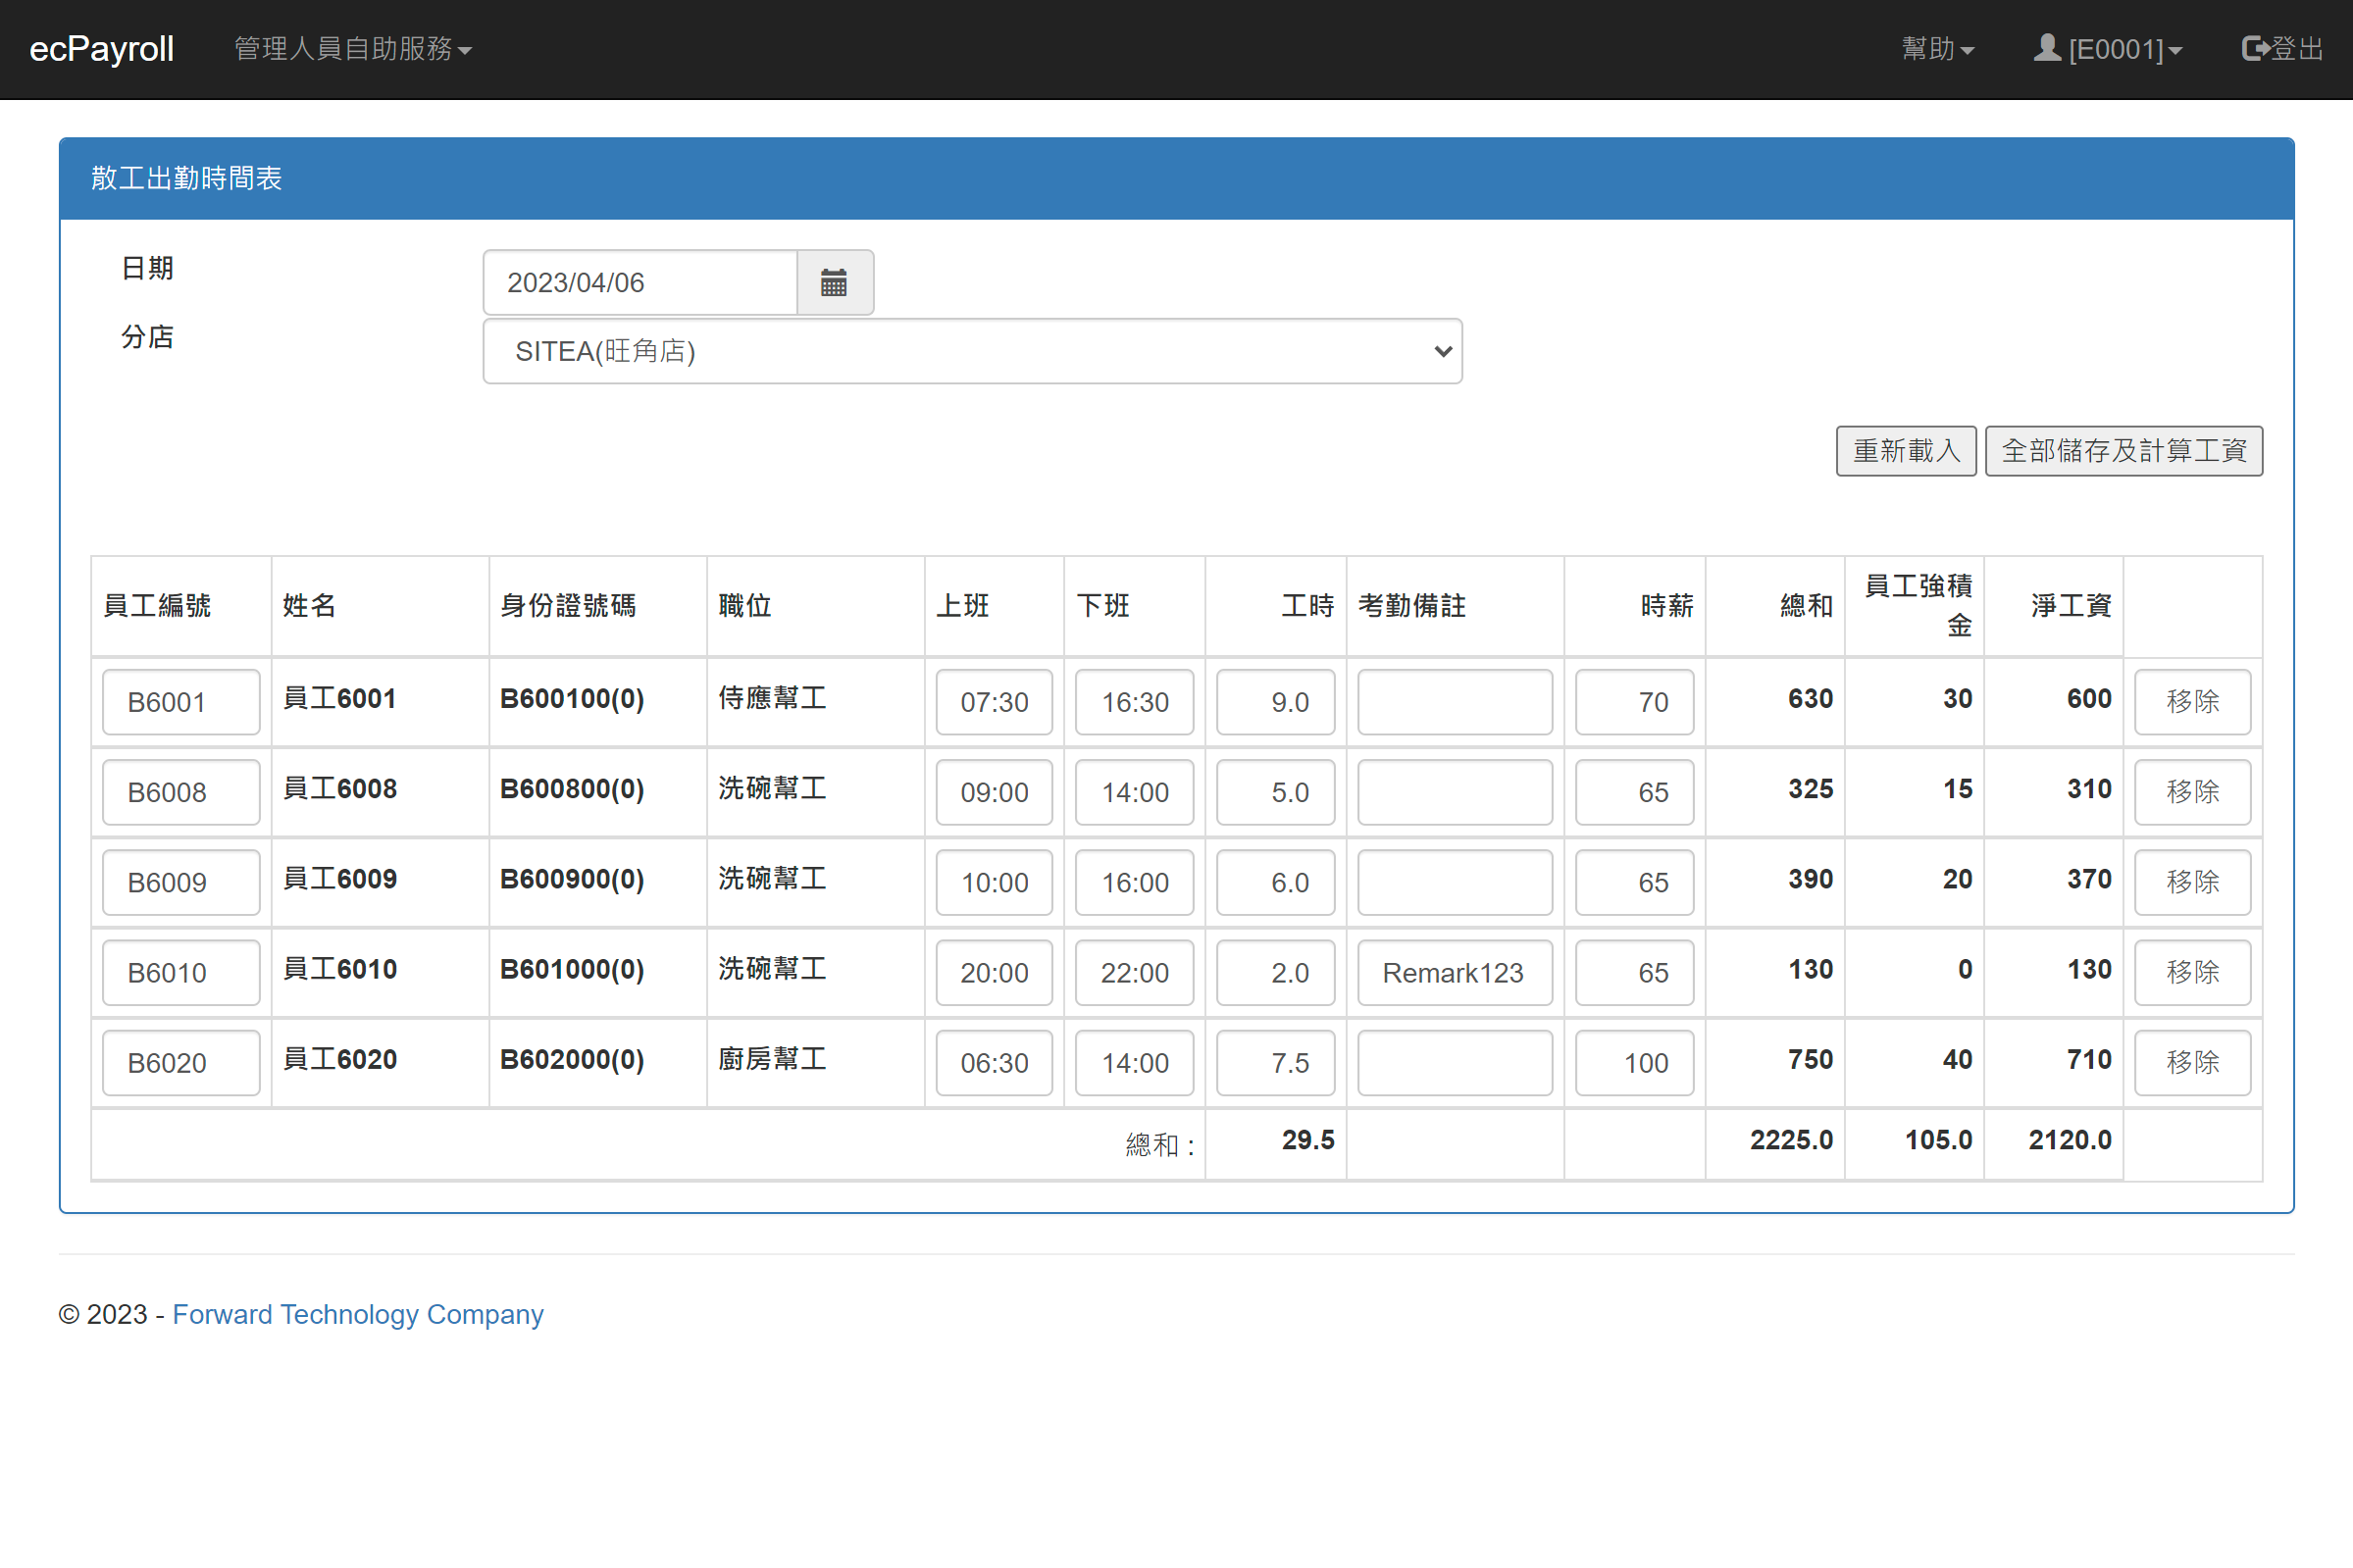The width and height of the screenshot is (2353, 1568).
Task: Click the 7.5 work hours field
Action: tap(1275, 1062)
